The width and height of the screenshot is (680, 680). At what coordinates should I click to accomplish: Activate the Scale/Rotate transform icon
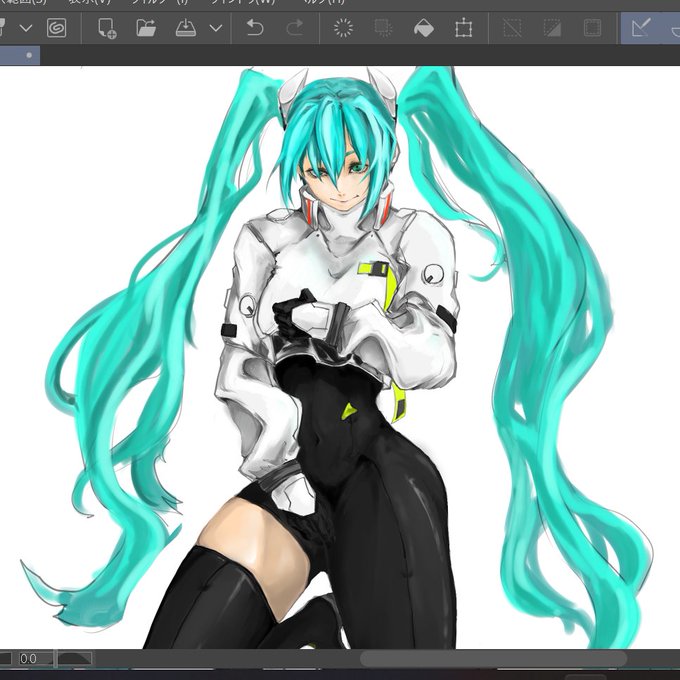click(x=464, y=28)
